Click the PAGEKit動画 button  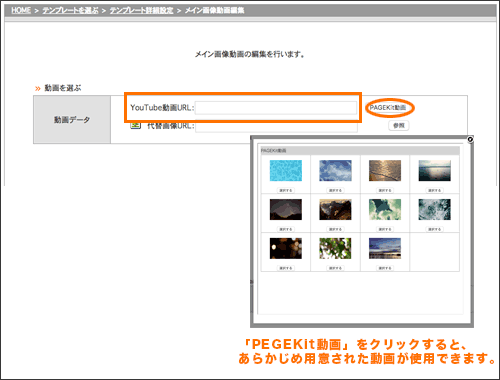pos(388,108)
